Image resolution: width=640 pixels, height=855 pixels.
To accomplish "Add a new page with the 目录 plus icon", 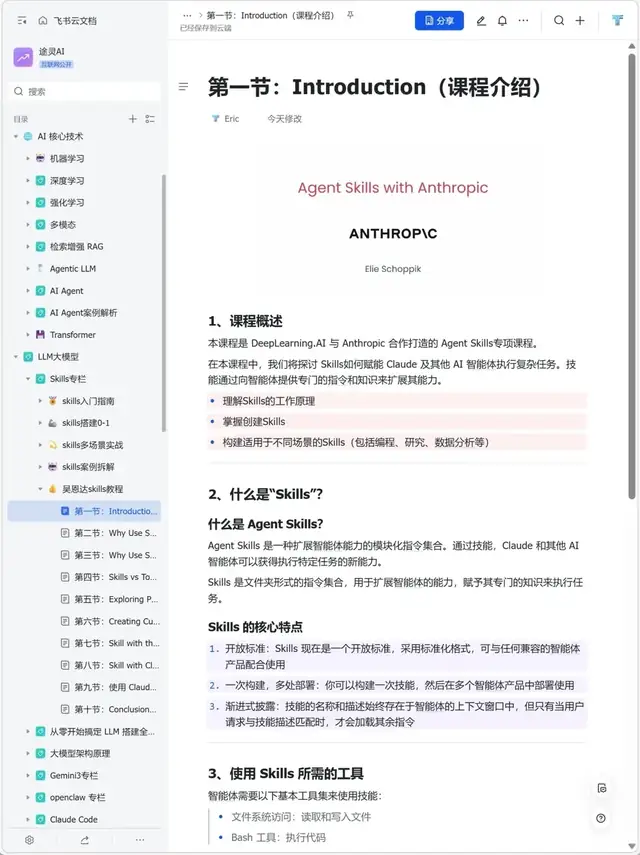I will click(132, 119).
